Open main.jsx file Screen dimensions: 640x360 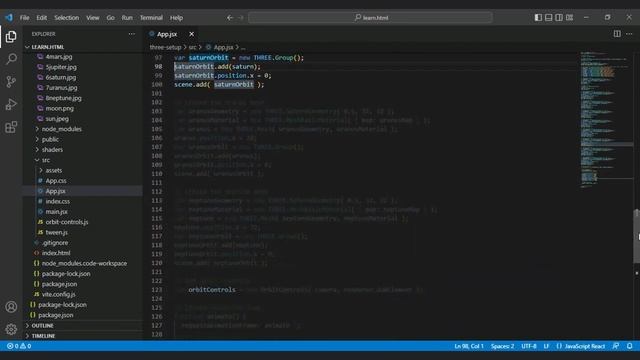point(56,212)
